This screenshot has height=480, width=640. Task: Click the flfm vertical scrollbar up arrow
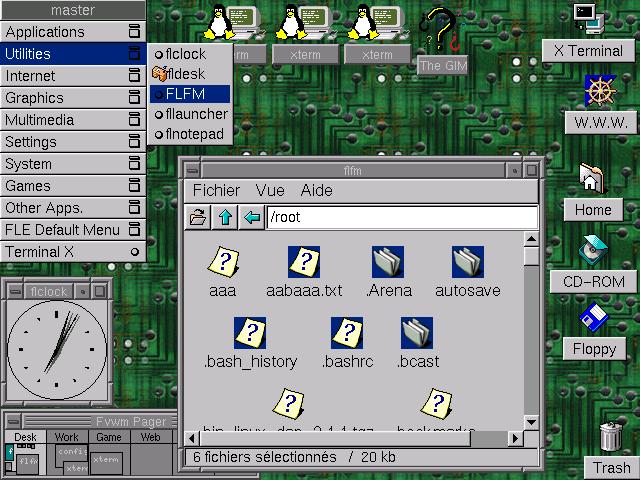(531, 239)
